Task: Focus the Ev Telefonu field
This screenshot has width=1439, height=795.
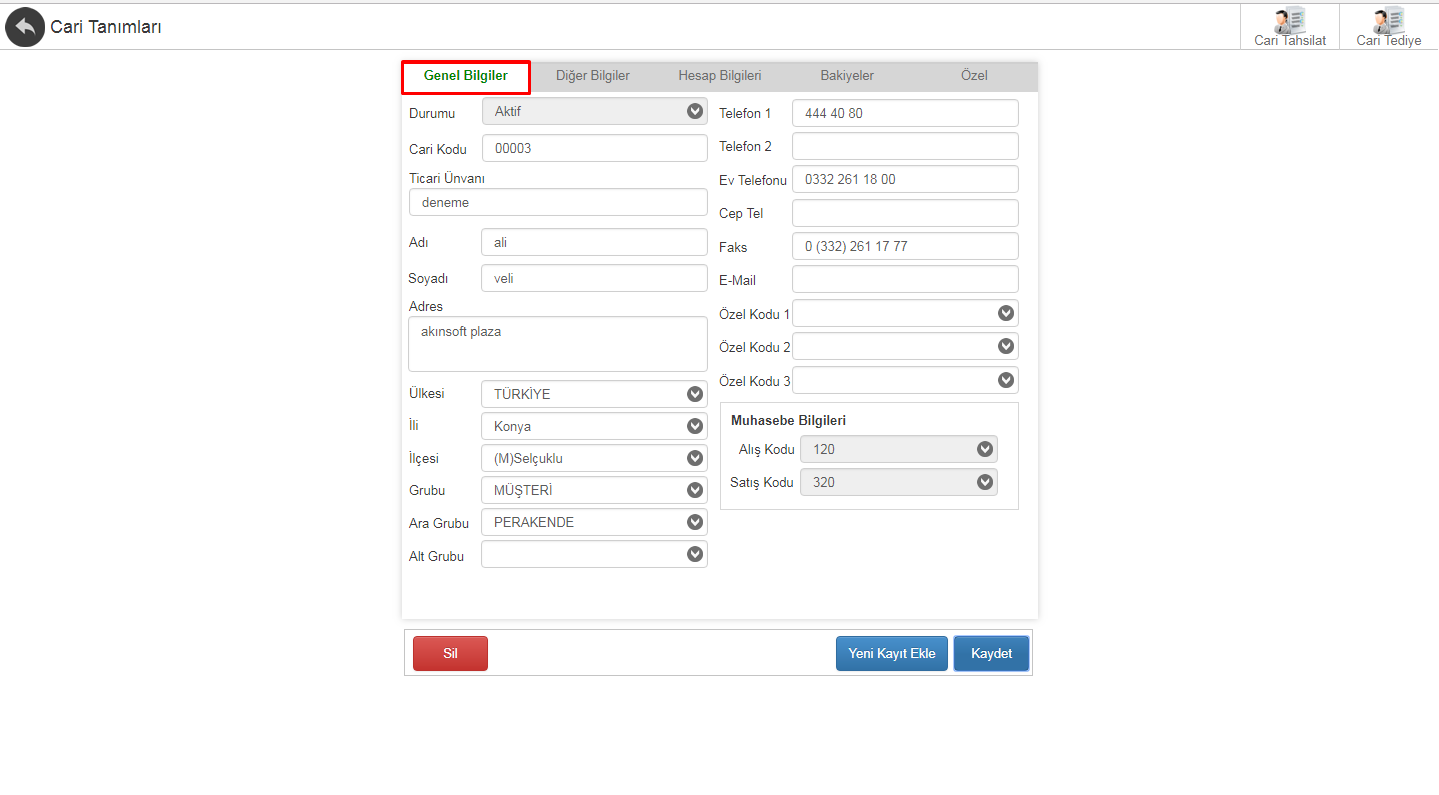Action: coord(905,179)
